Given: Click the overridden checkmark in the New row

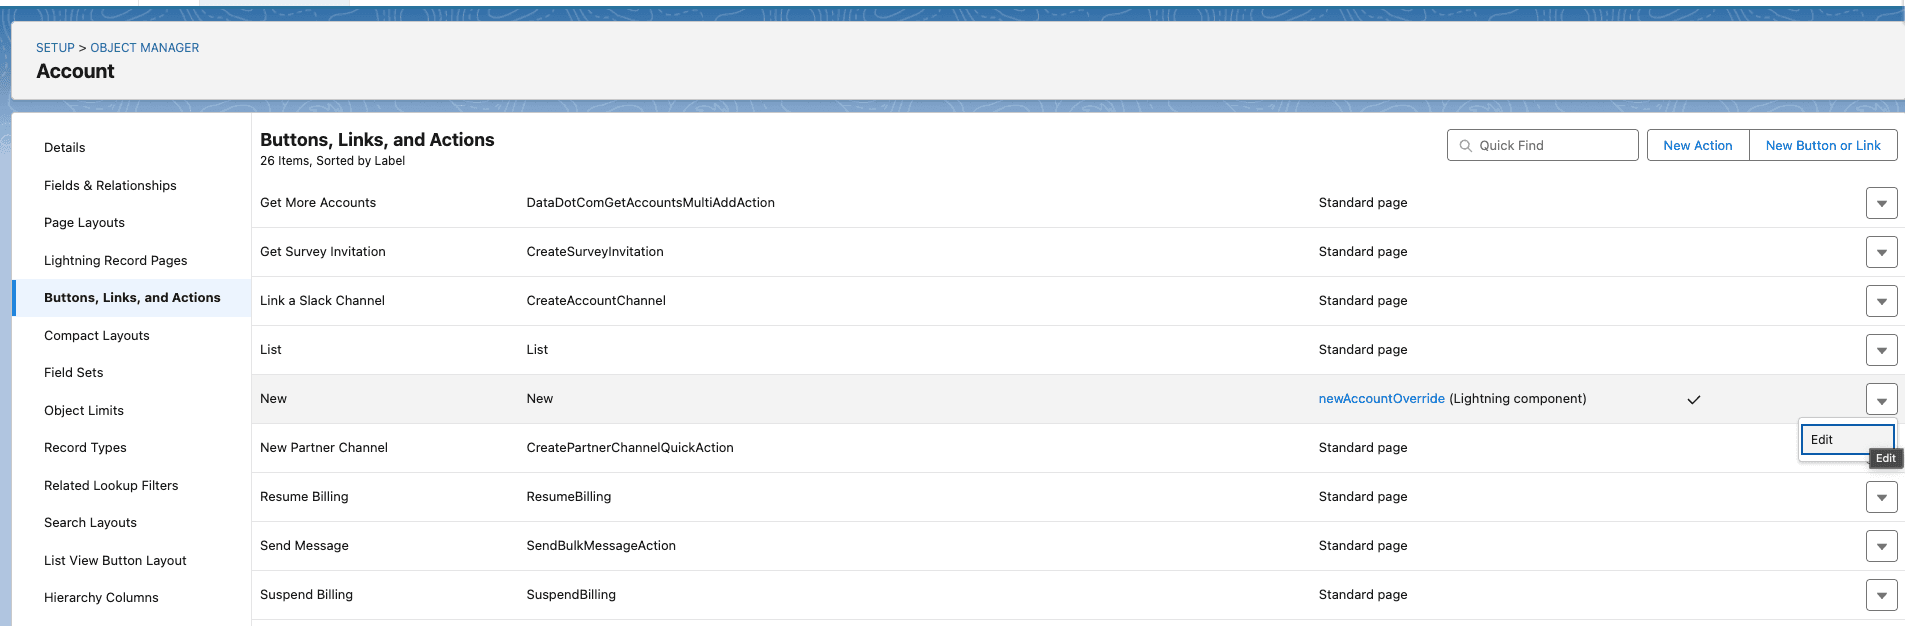Looking at the screenshot, I should pyautogui.click(x=1694, y=399).
